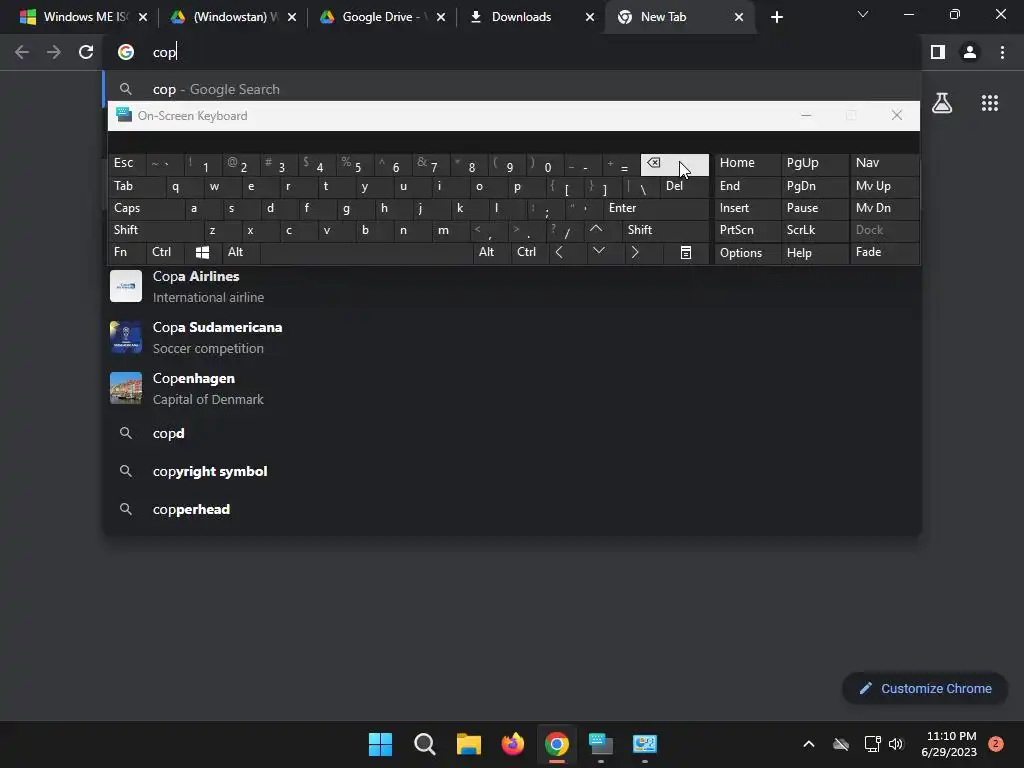Viewport: 1024px width, 768px height.
Task: Toggle the left Shift key
Action: pos(155,230)
